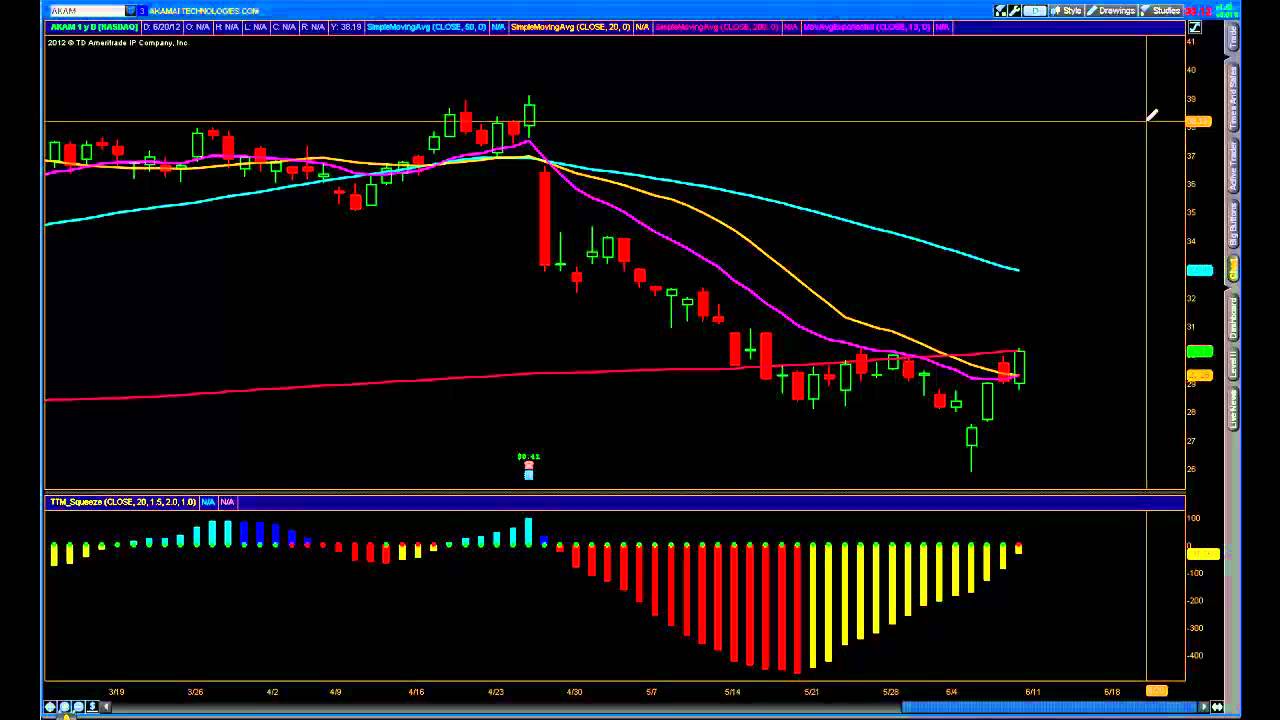
Task: Select the Chart side tab
Action: 1233,268
